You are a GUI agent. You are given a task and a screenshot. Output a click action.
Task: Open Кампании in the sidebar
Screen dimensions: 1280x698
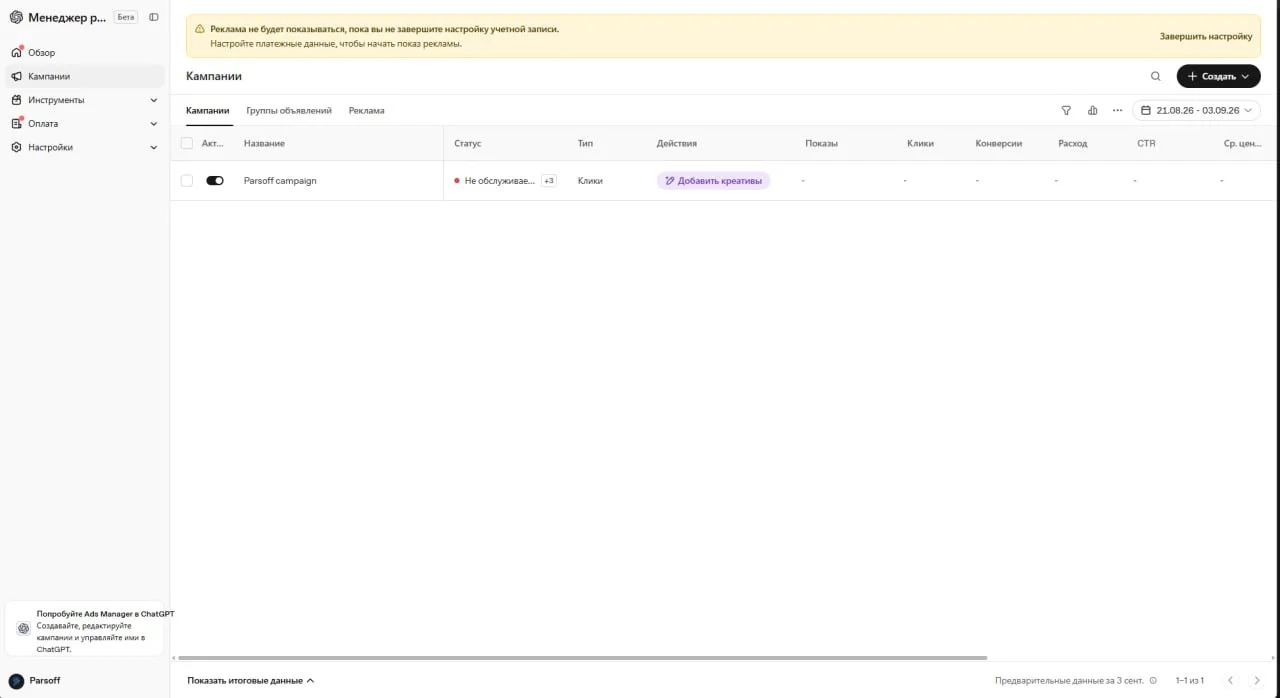coord(85,76)
